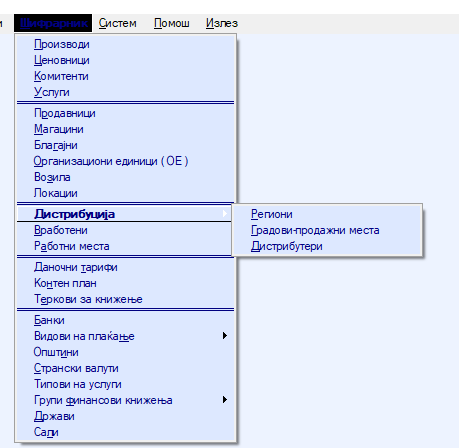459x448 pixels.
Task: Open the Помош menu
Action: point(172,23)
